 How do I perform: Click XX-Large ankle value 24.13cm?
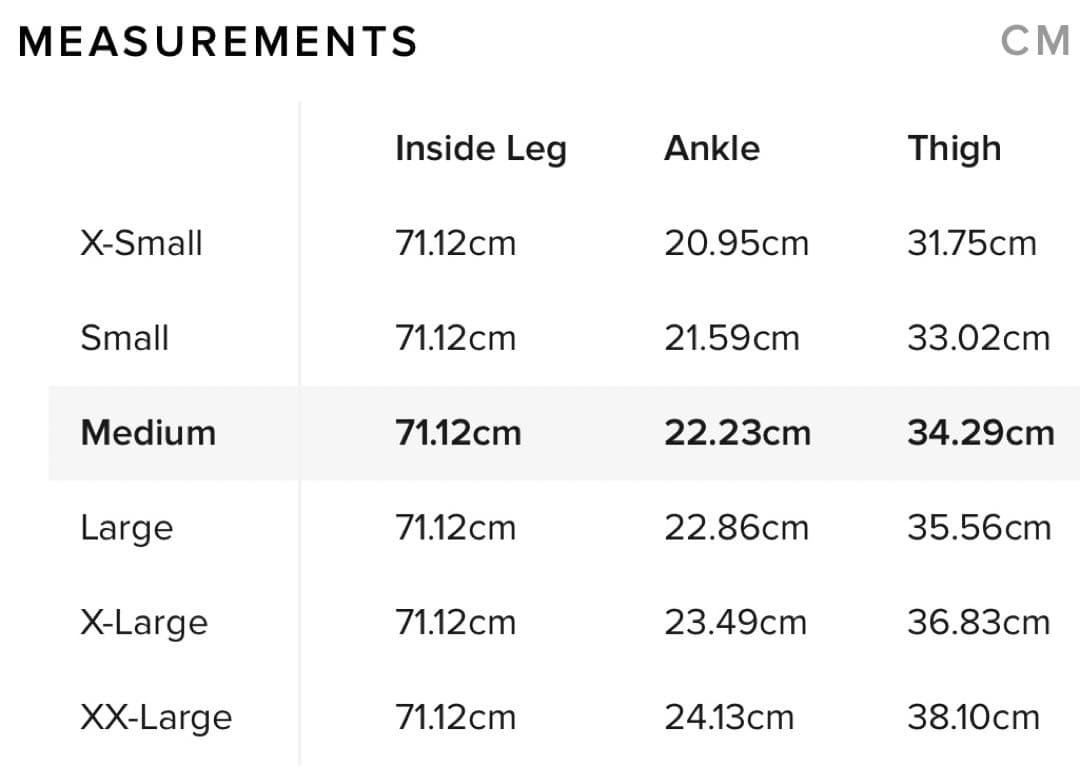(729, 718)
